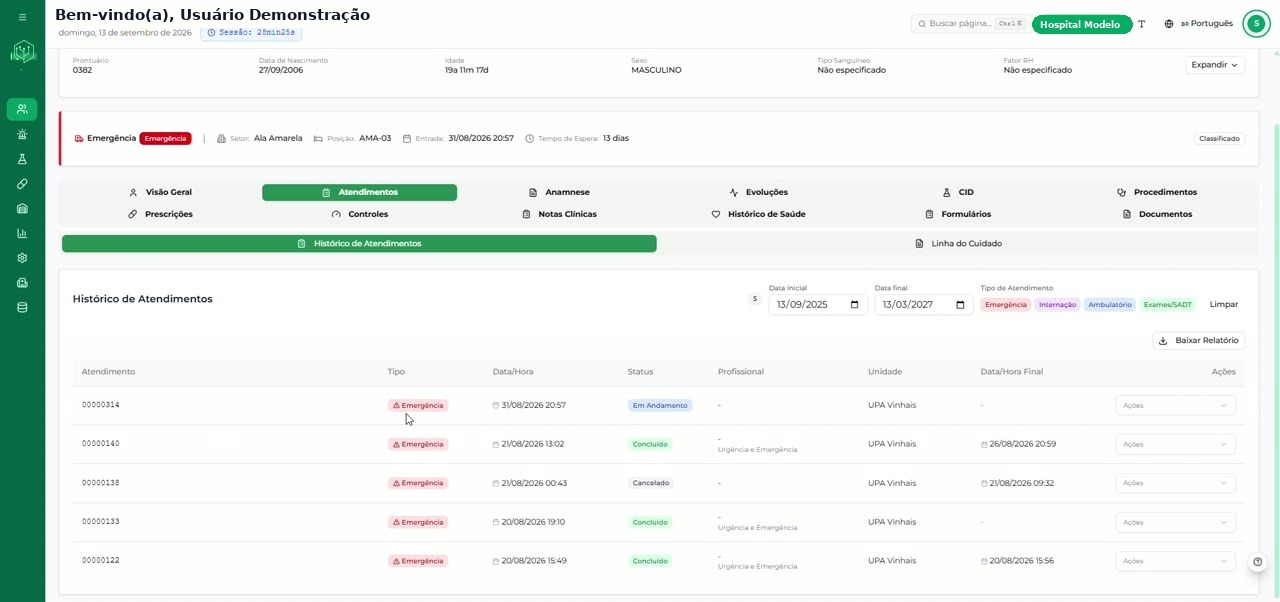Open the patients (people) icon in the sidebar
The image size is (1280, 602).
coord(22,109)
